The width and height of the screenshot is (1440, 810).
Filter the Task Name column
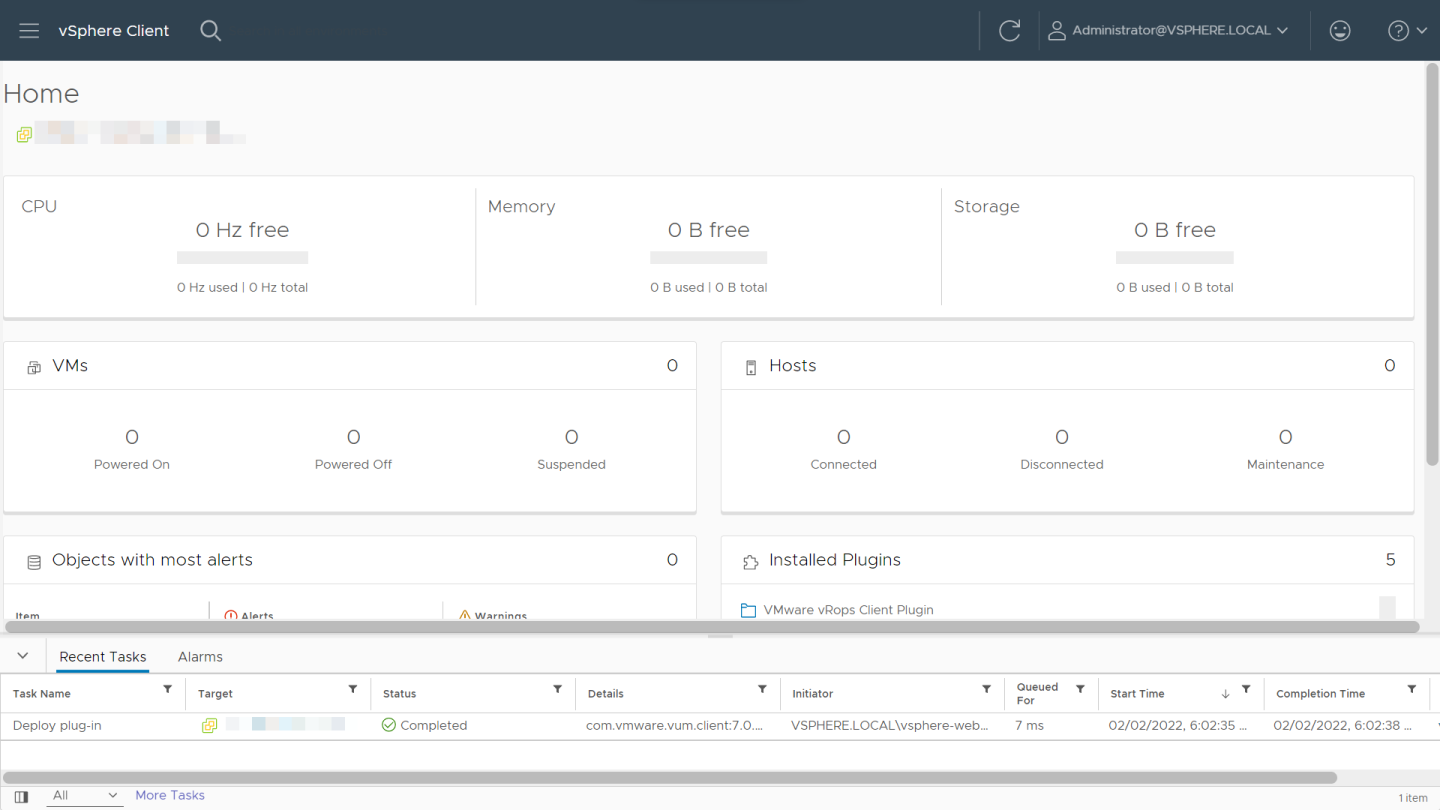[167, 690]
